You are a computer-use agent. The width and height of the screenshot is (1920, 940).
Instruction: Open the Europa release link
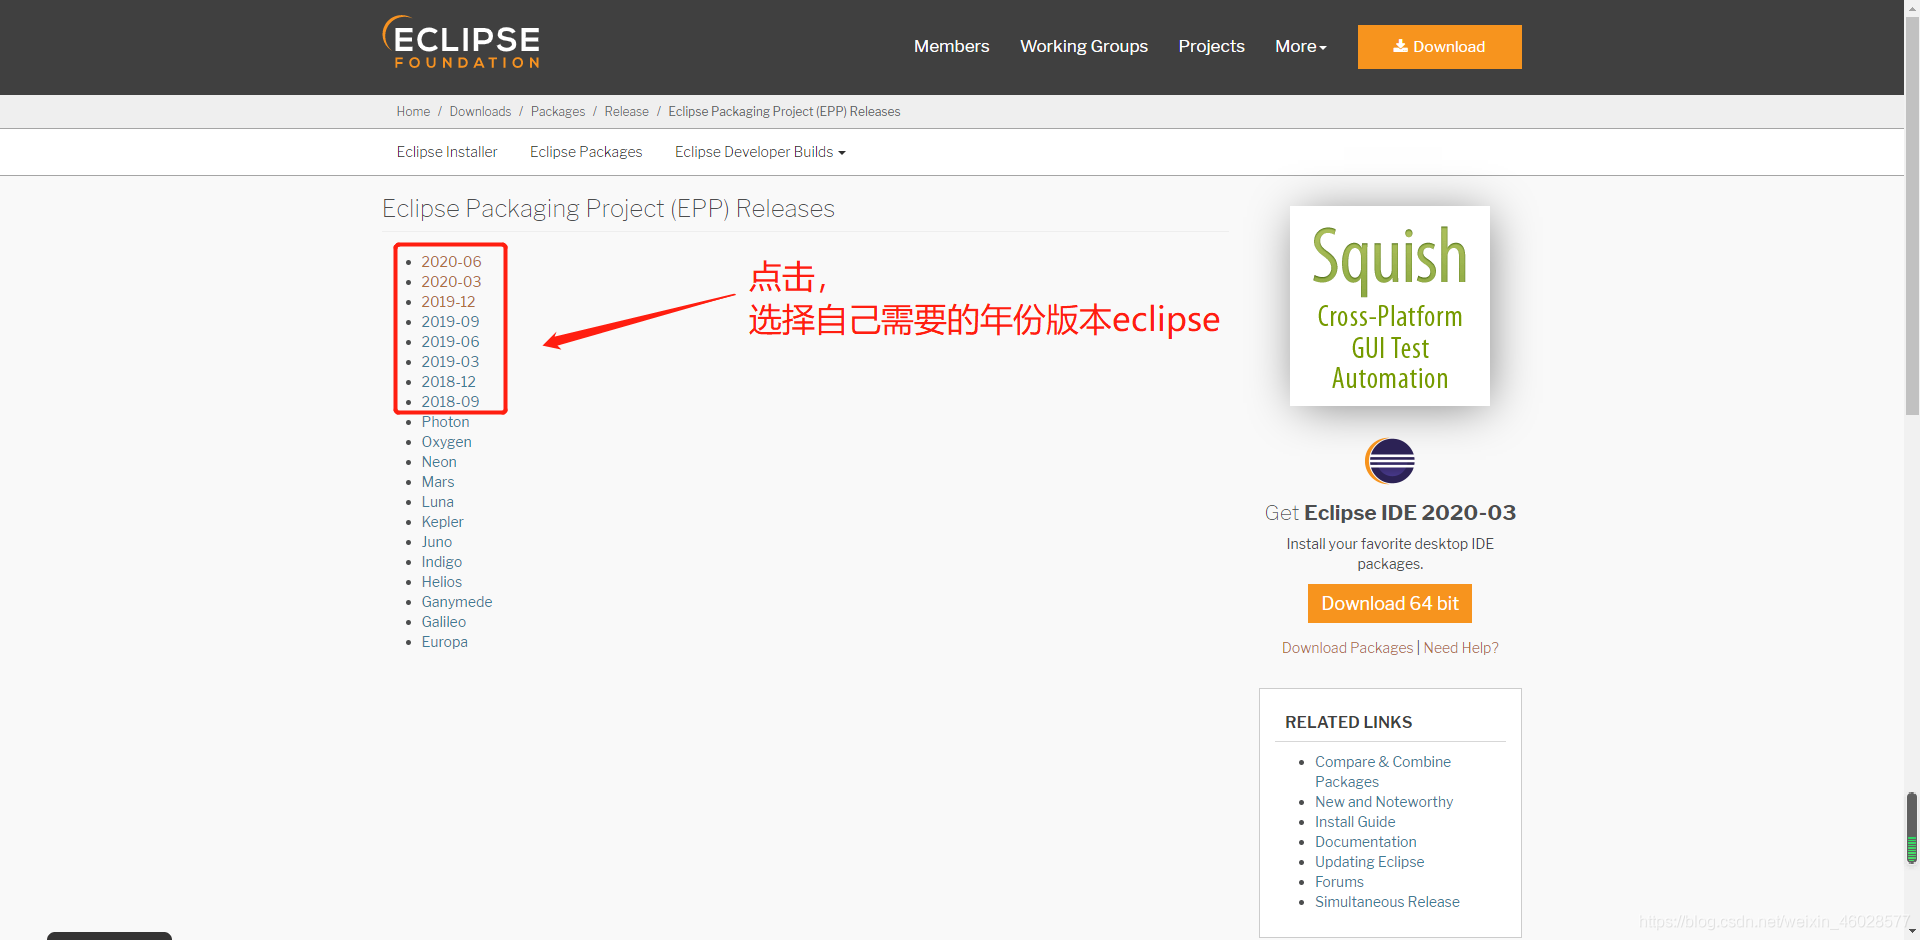[444, 642]
